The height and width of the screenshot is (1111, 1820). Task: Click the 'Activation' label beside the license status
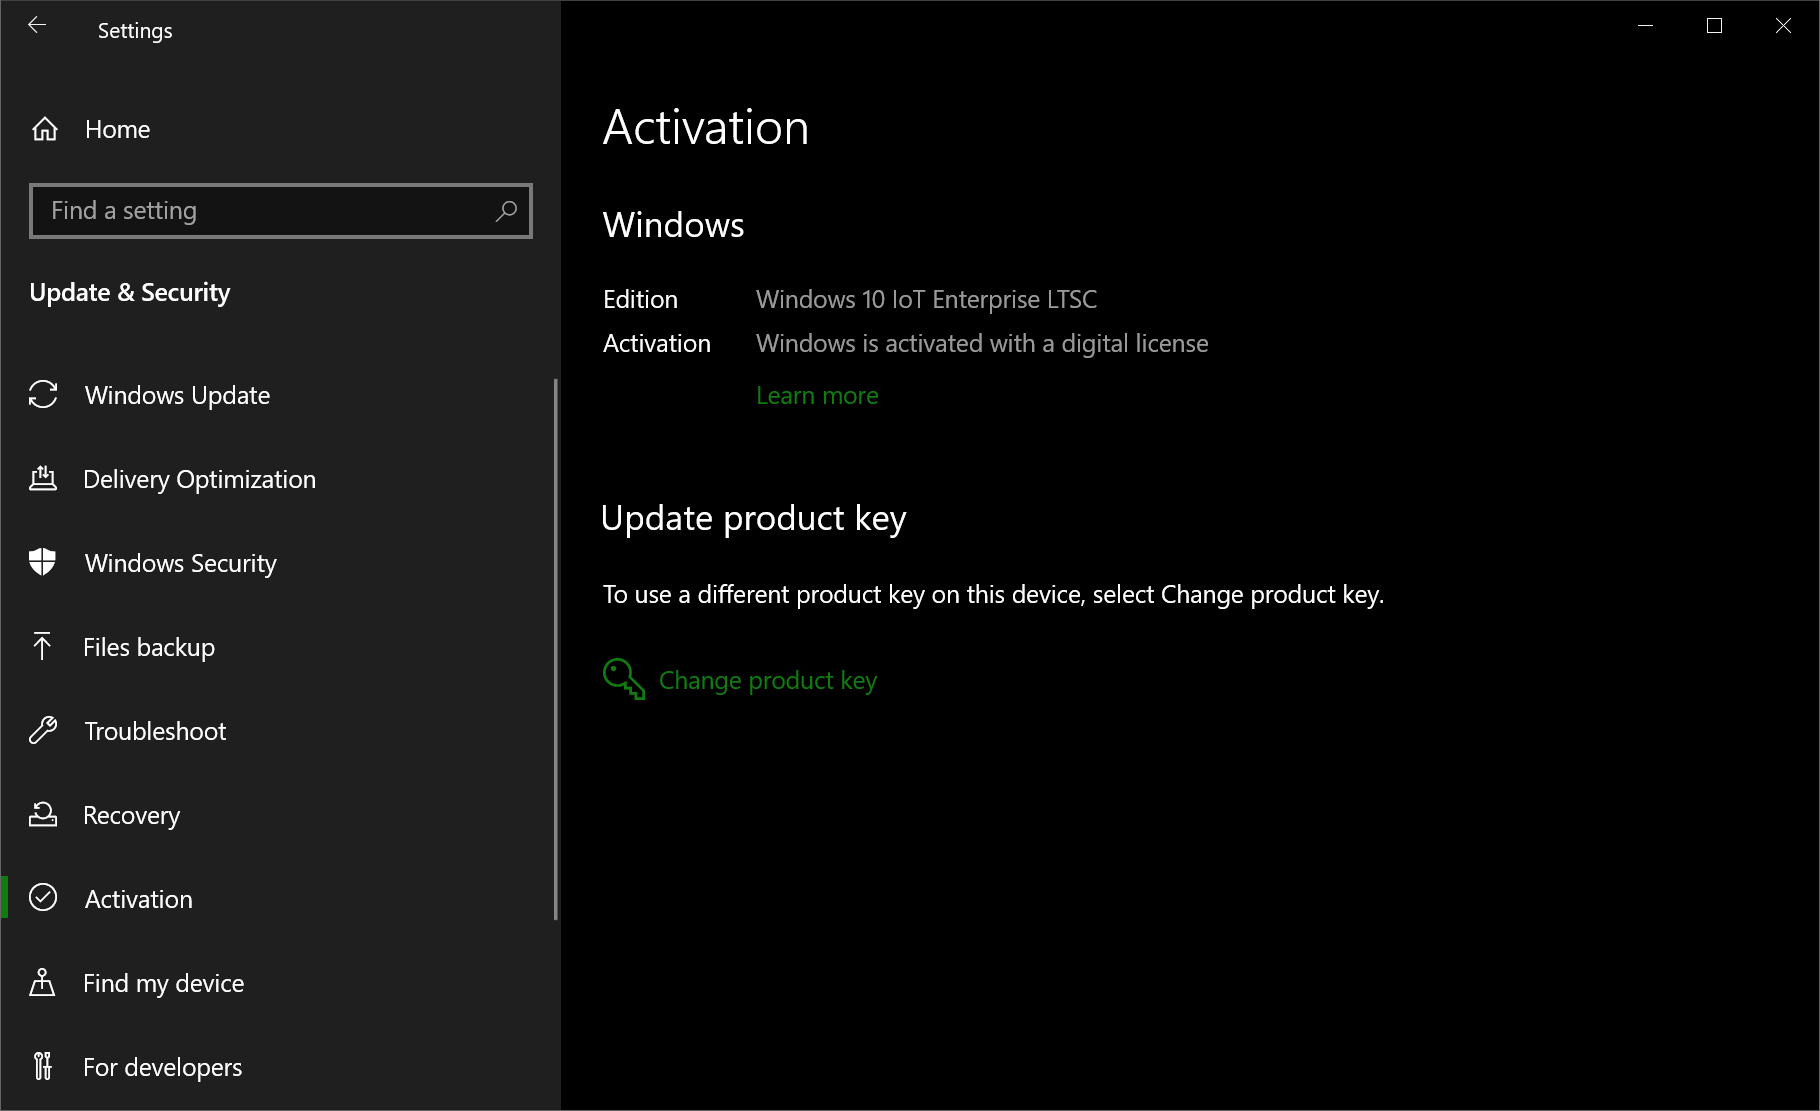656,343
